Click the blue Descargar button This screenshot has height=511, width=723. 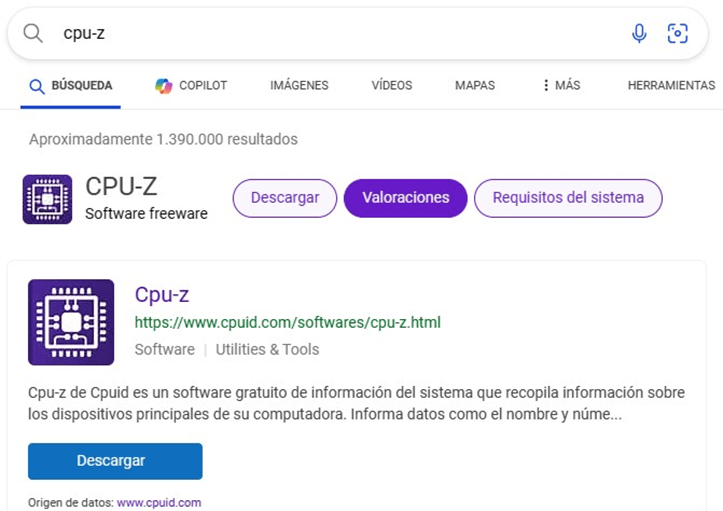(115, 461)
